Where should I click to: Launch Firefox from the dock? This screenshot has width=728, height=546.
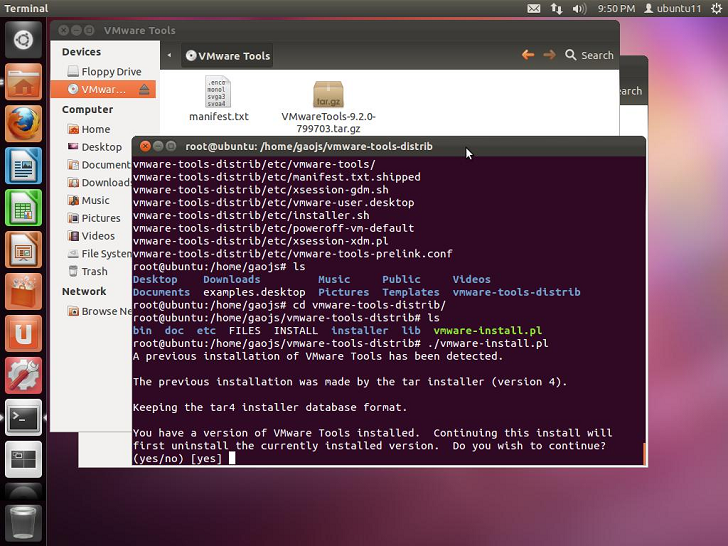tap(23, 124)
